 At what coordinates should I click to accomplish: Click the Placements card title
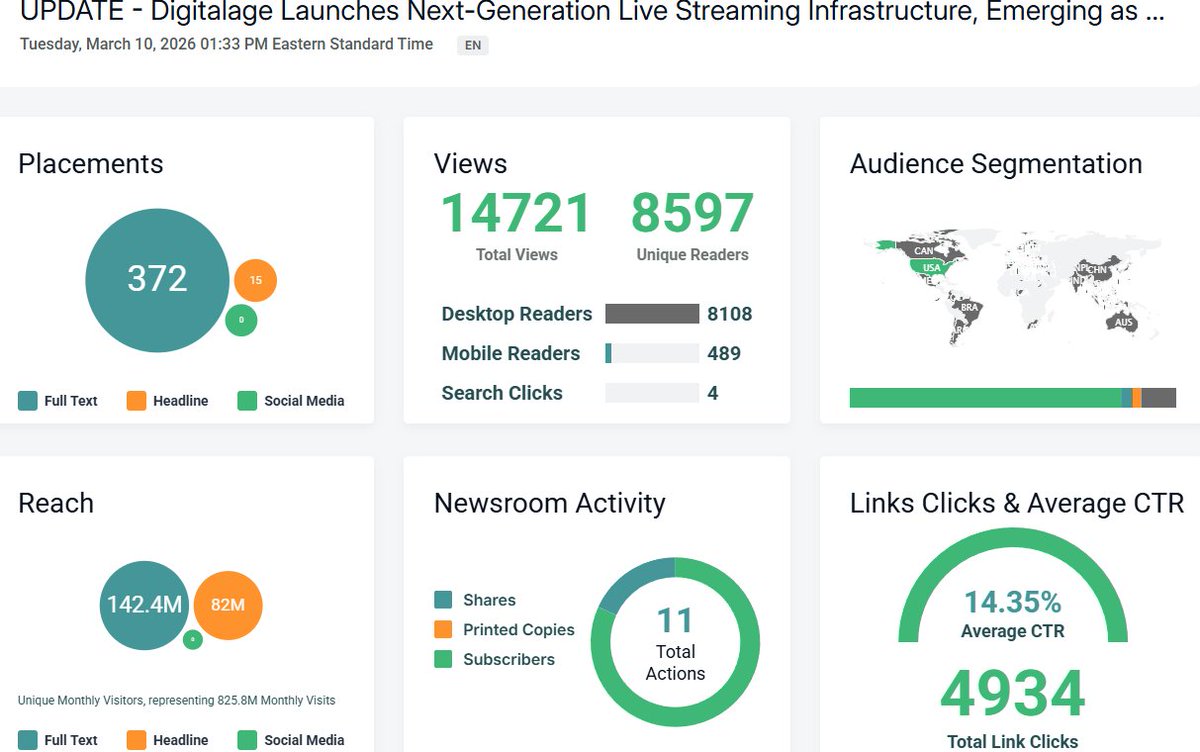[91, 164]
